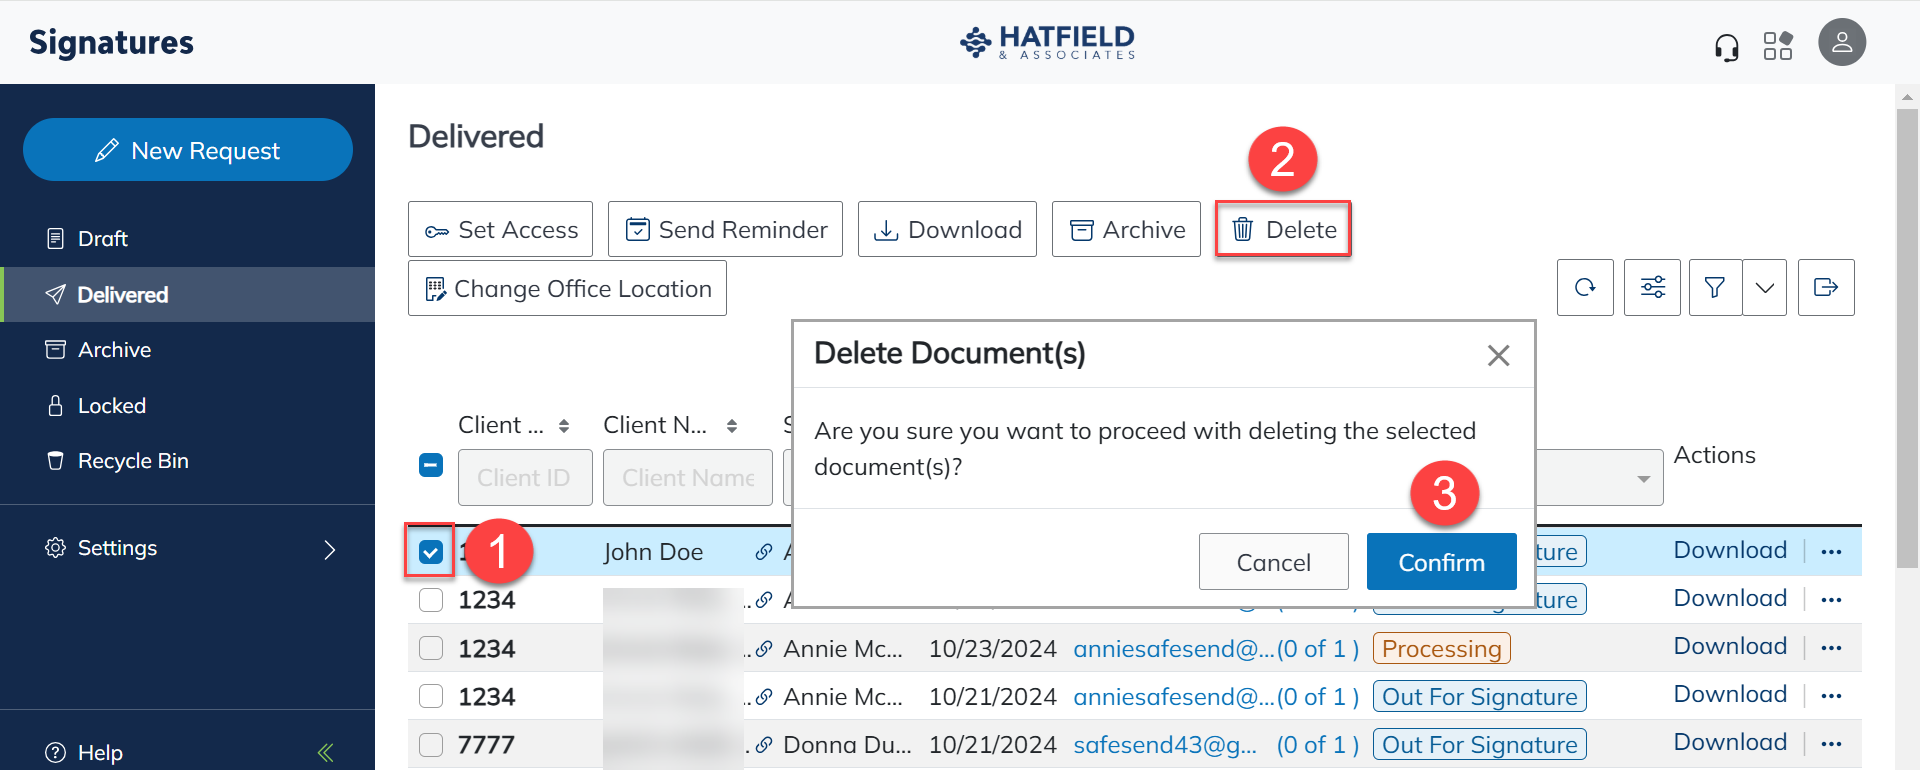Click anniesafesend@ link in Processing row

point(1174,649)
